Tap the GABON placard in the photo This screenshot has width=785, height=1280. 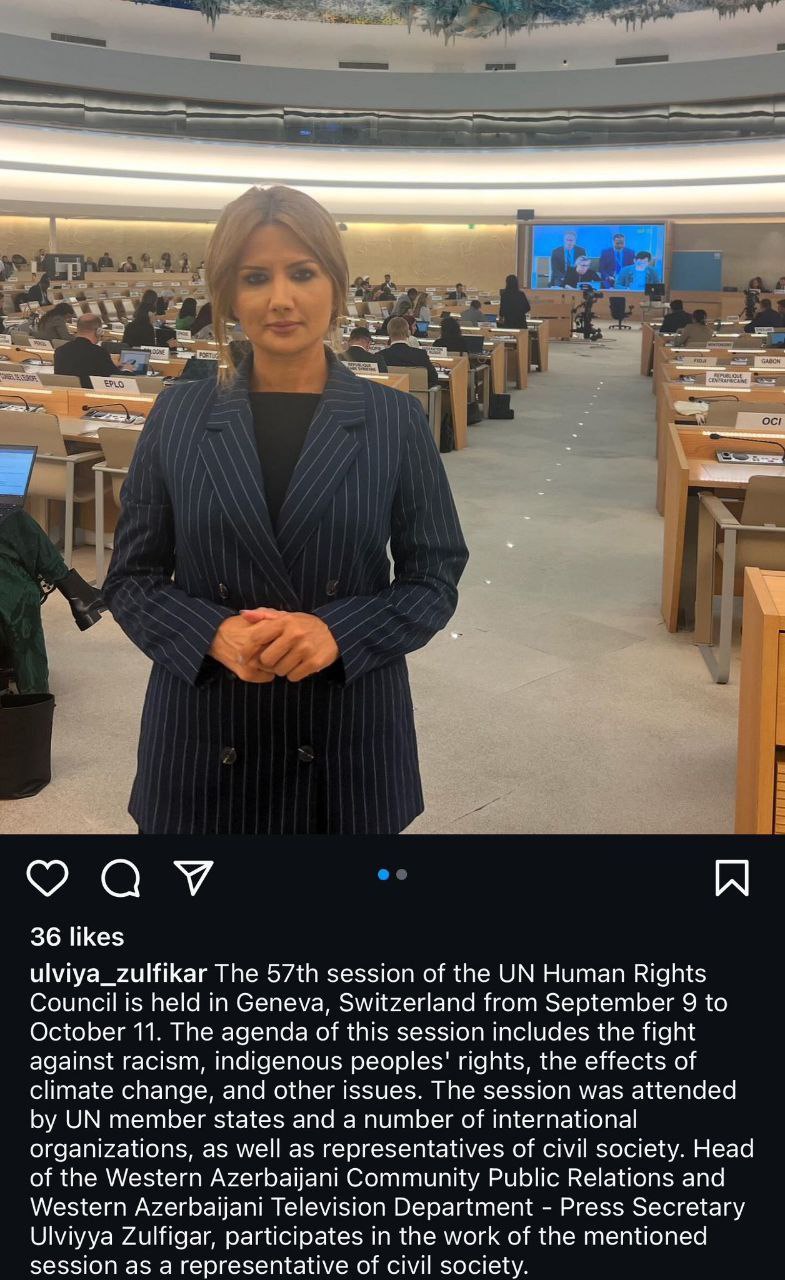point(768,361)
